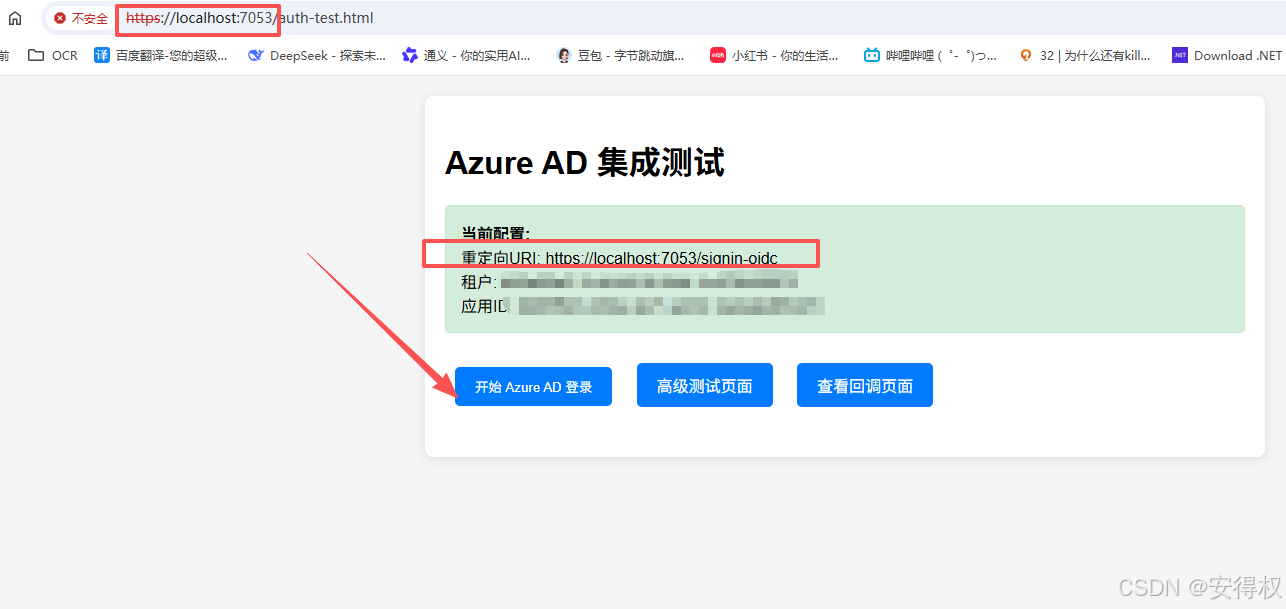
Task: Open the 通义 AI bookmark
Action: pyautogui.click(x=466, y=56)
